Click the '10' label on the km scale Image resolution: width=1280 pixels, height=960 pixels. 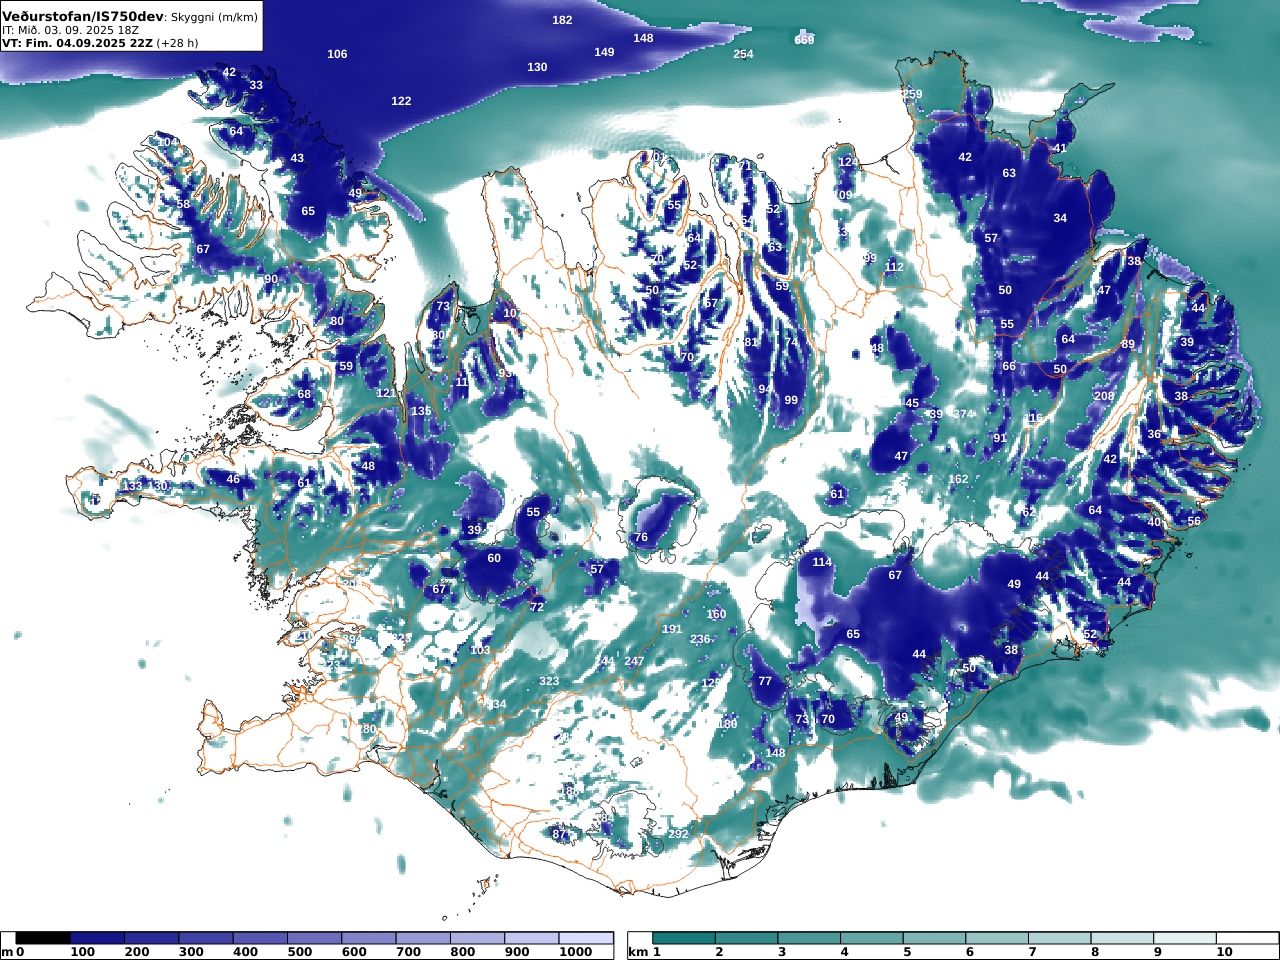coord(1224,953)
